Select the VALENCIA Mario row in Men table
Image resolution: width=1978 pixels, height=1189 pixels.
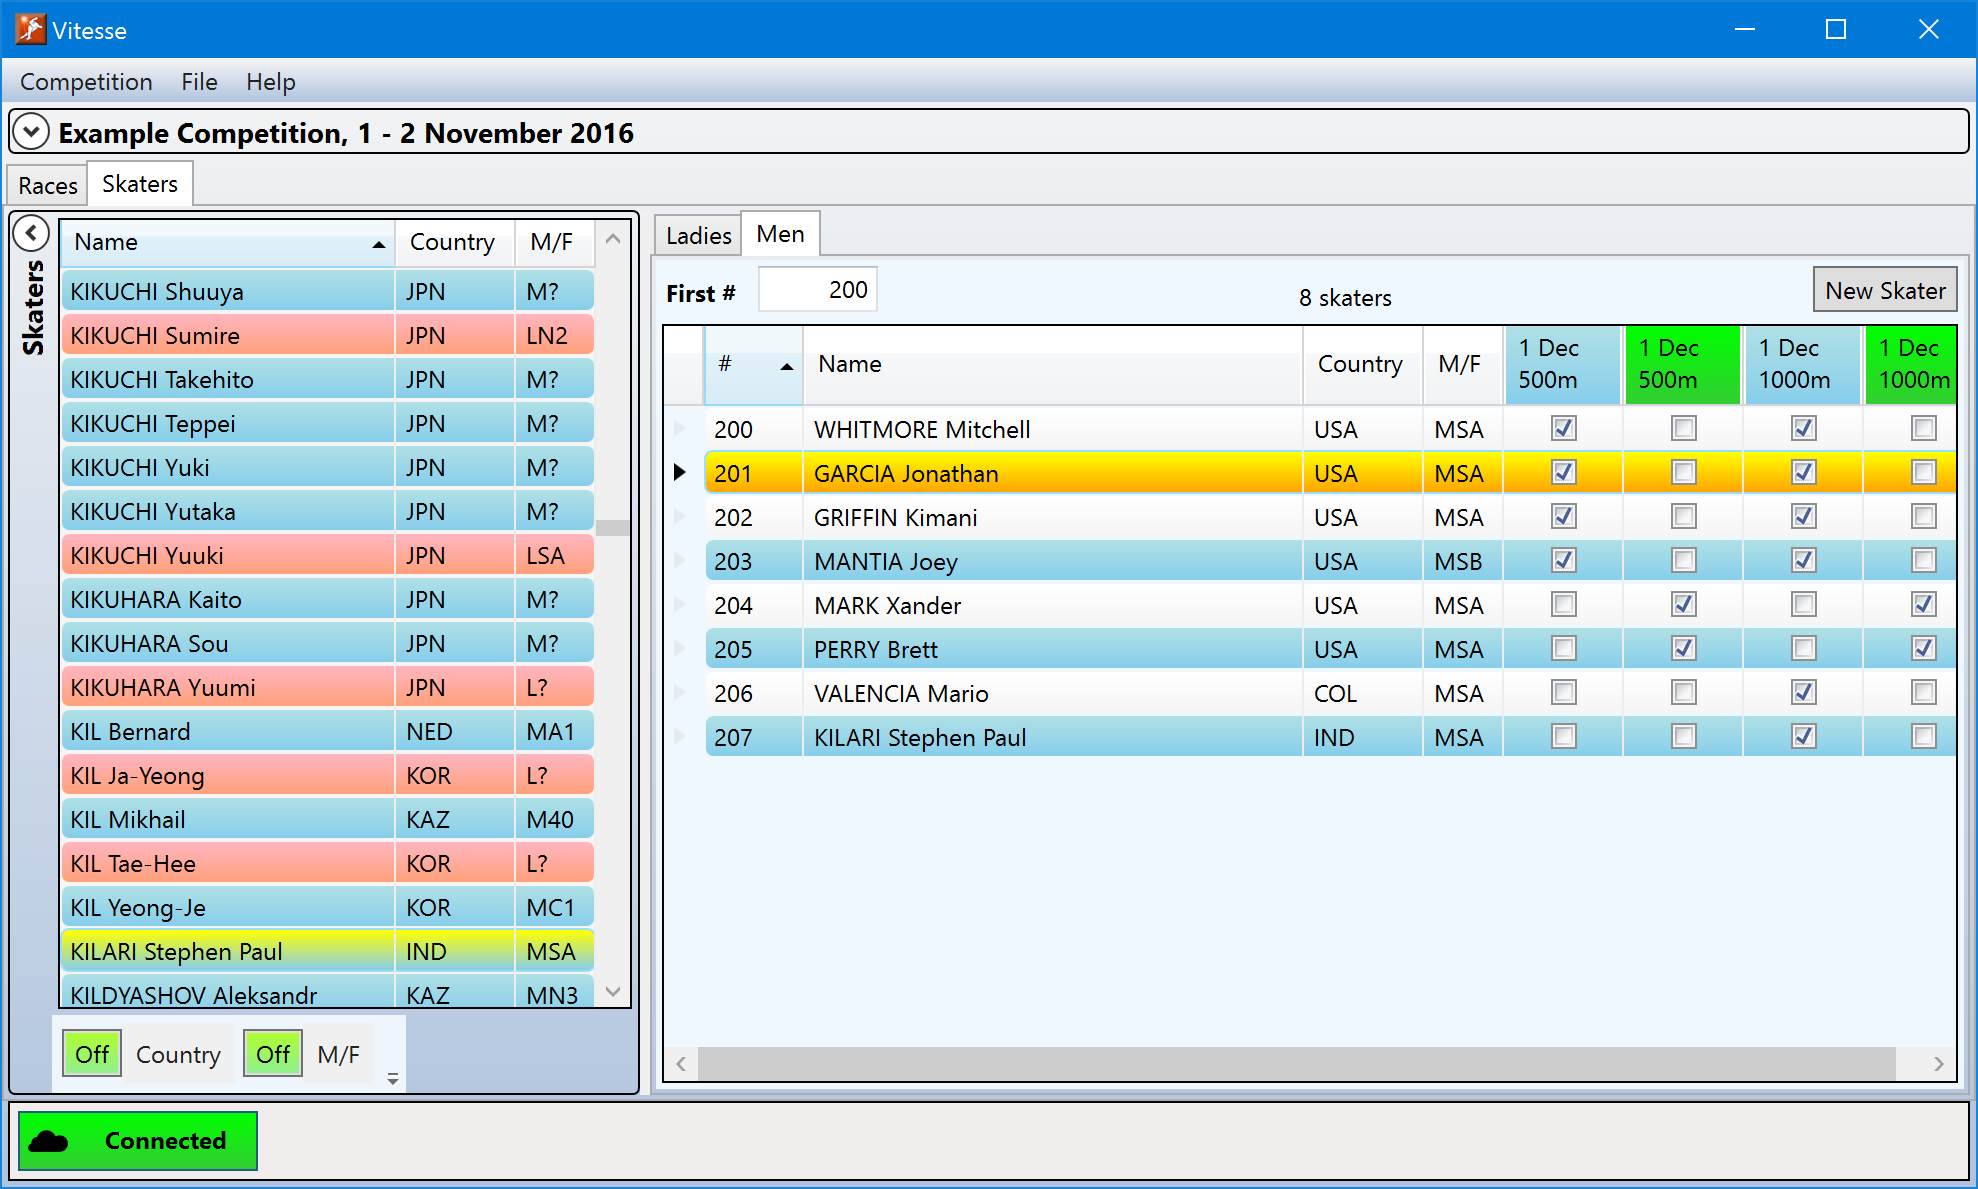pos(1330,693)
